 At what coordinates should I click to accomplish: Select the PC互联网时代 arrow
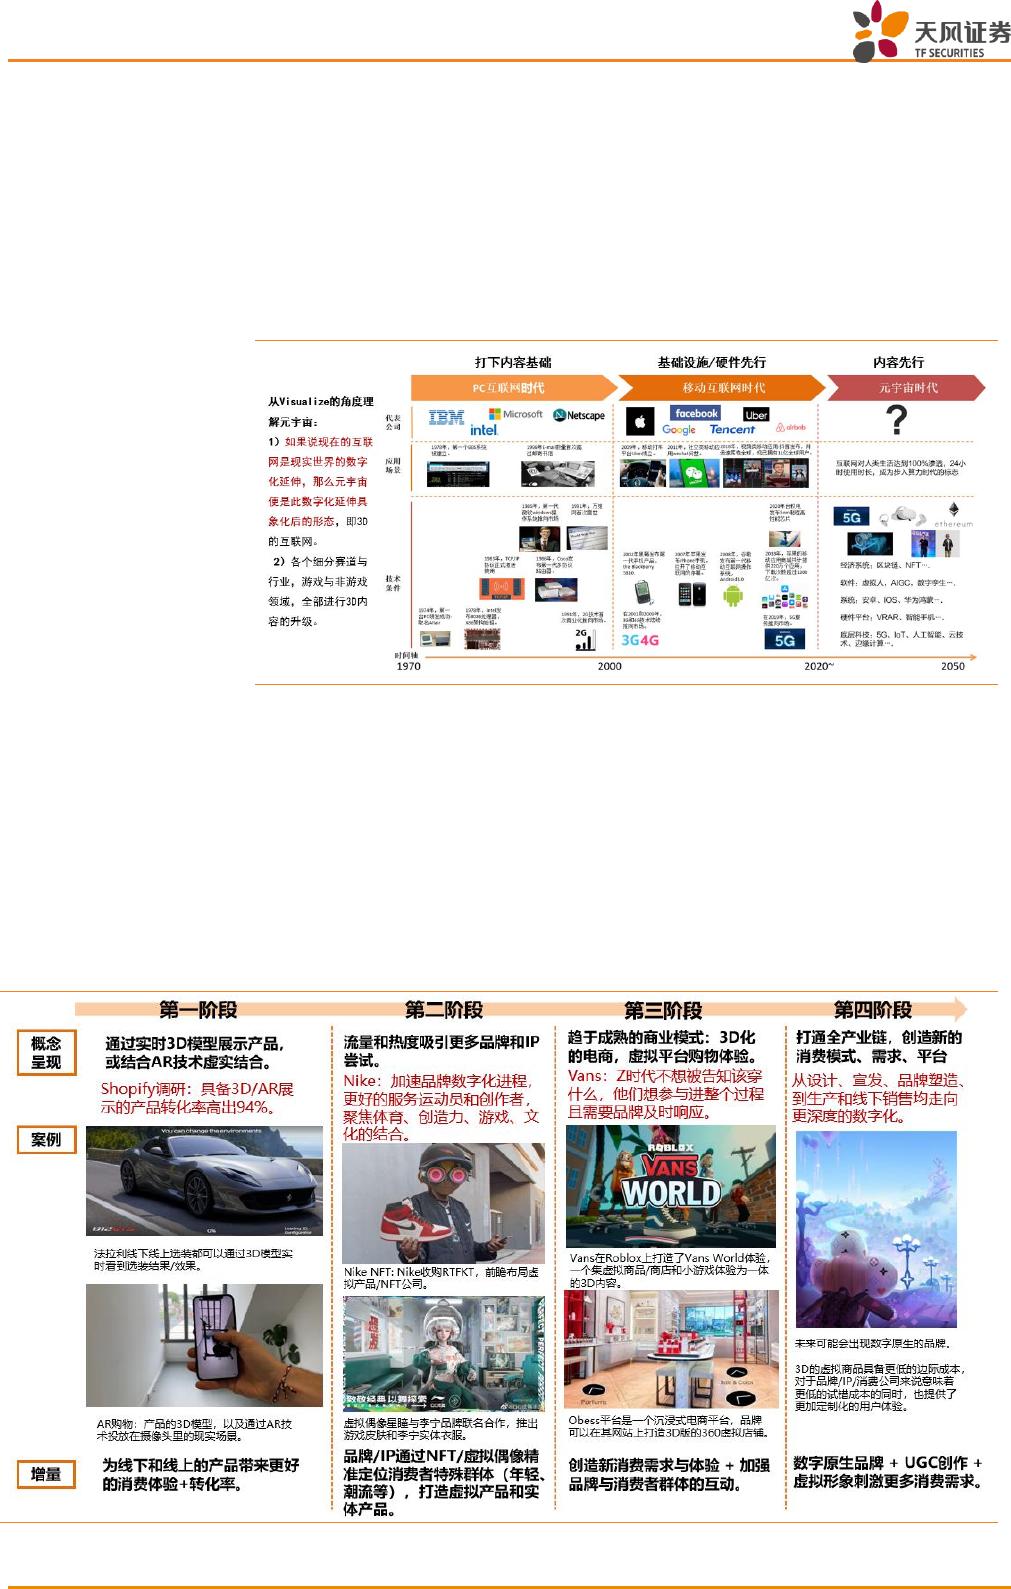(x=514, y=388)
